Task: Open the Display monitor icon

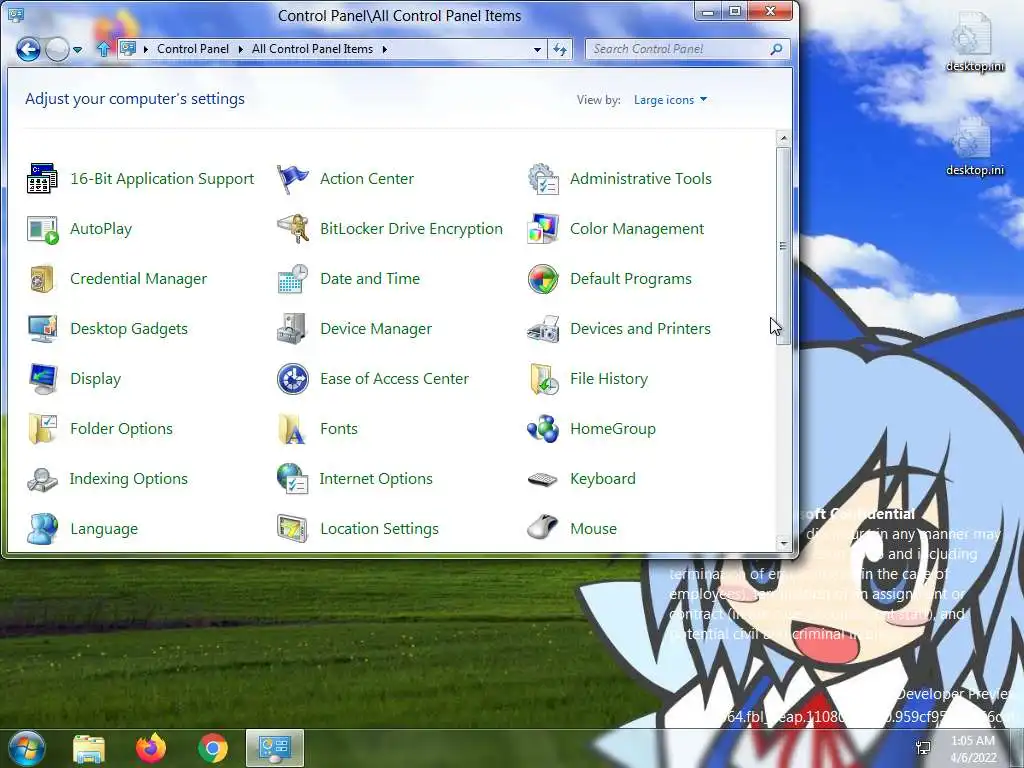Action: coord(42,379)
